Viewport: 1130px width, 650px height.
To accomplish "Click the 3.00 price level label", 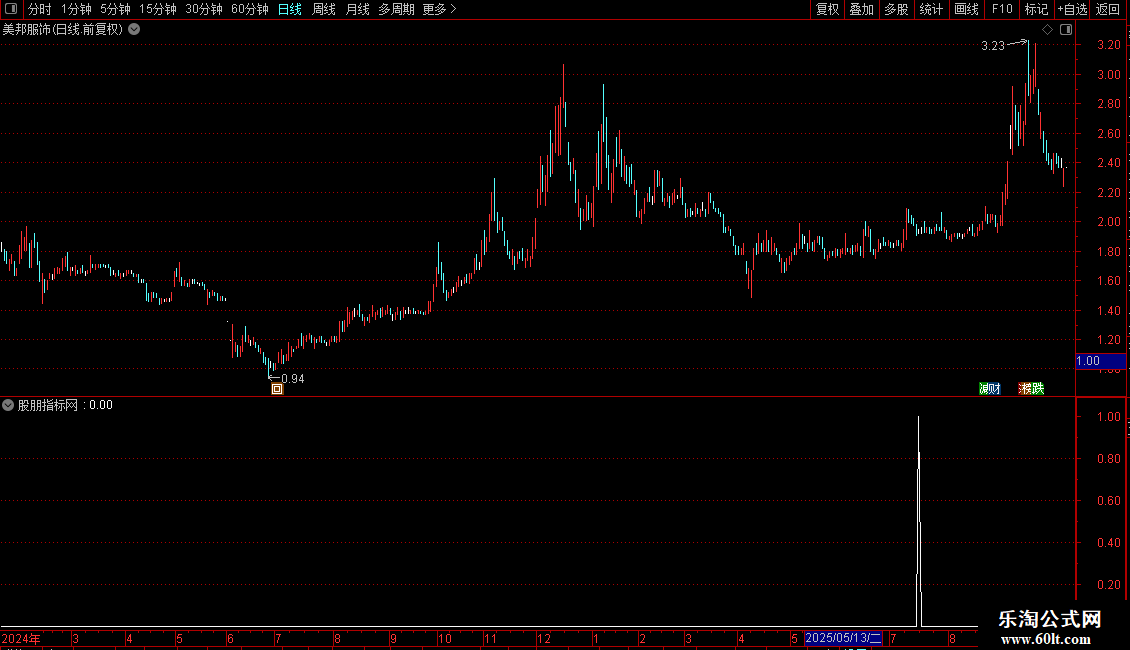I will pyautogui.click(x=1108, y=75).
